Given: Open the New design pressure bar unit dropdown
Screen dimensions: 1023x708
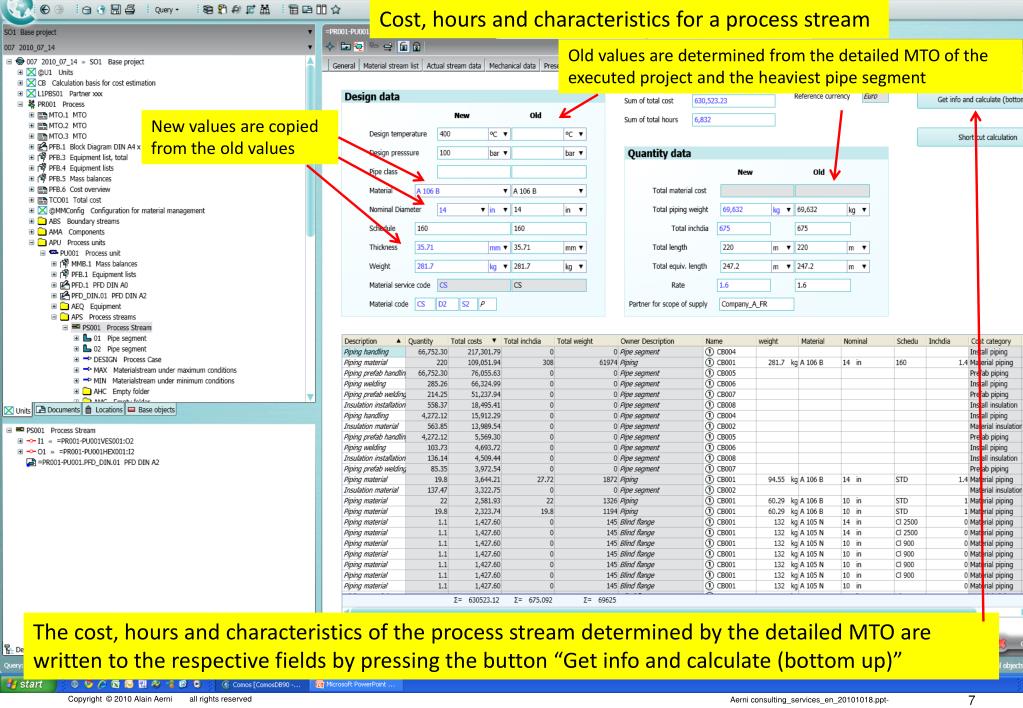Looking at the screenshot, I should [x=505, y=153].
